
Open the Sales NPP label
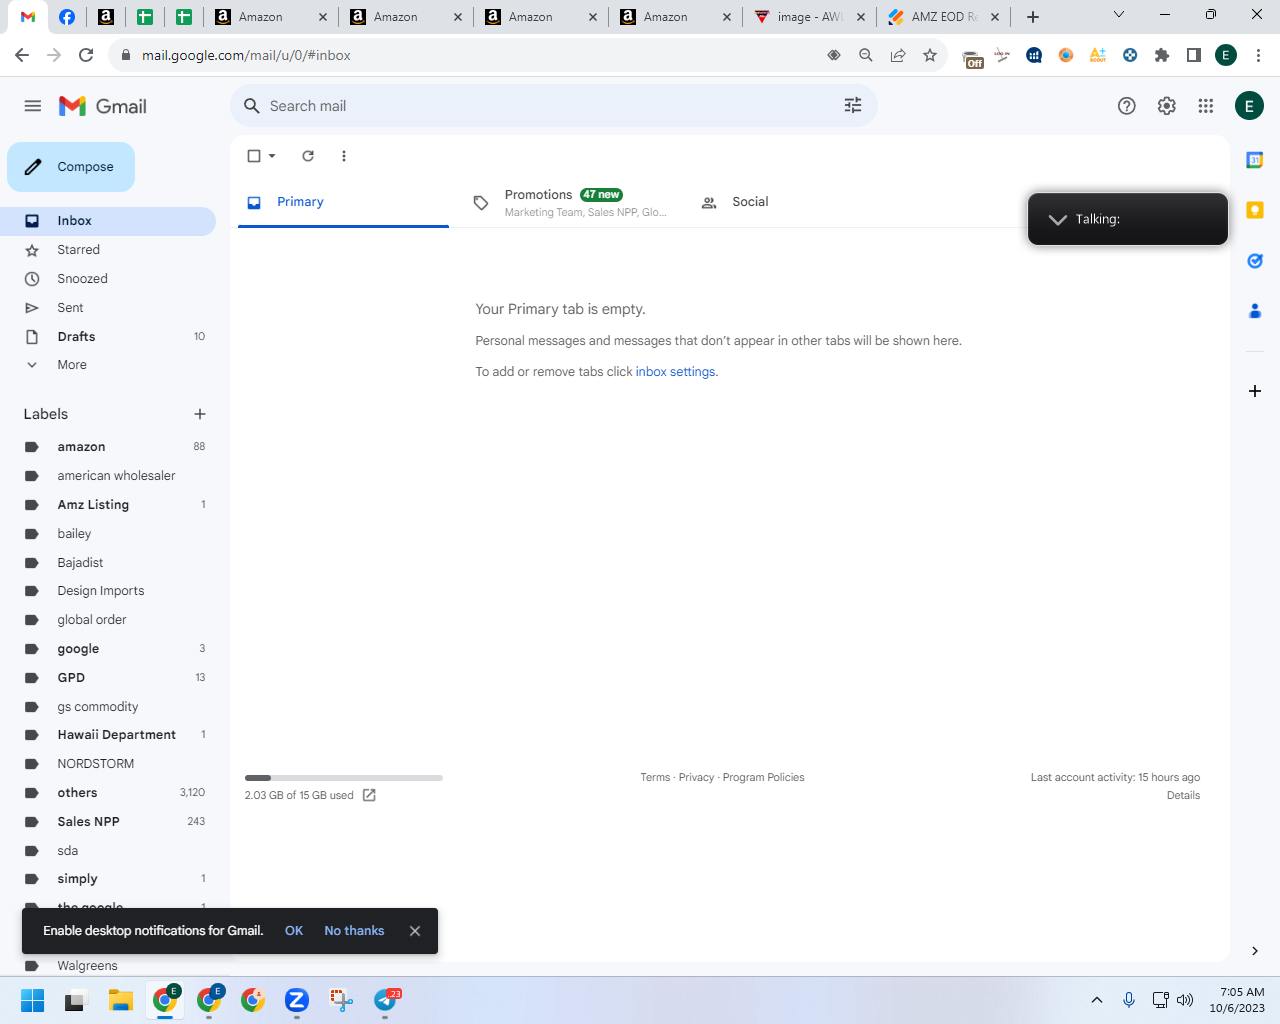click(108, 822)
